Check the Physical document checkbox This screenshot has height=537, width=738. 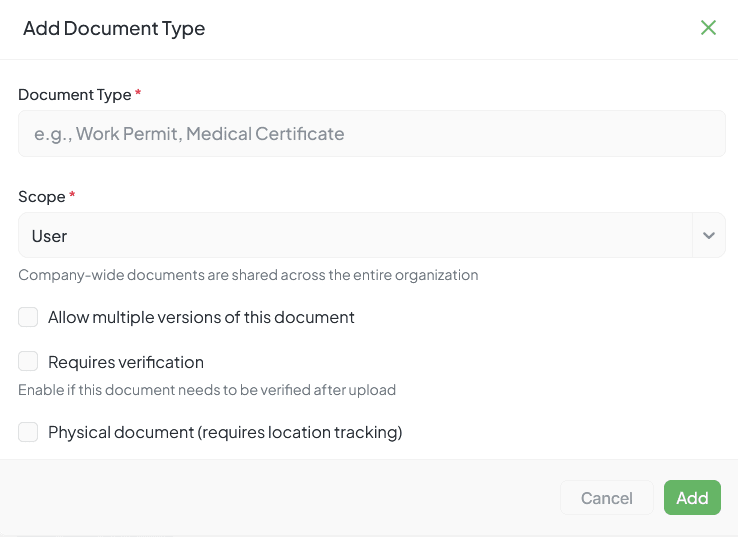pos(28,432)
